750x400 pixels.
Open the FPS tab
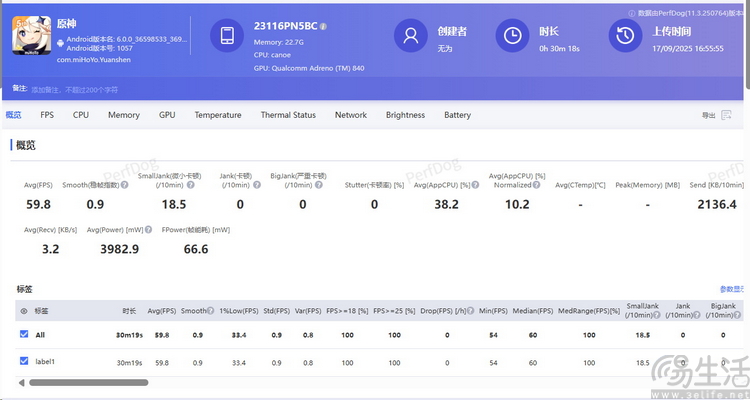47,115
